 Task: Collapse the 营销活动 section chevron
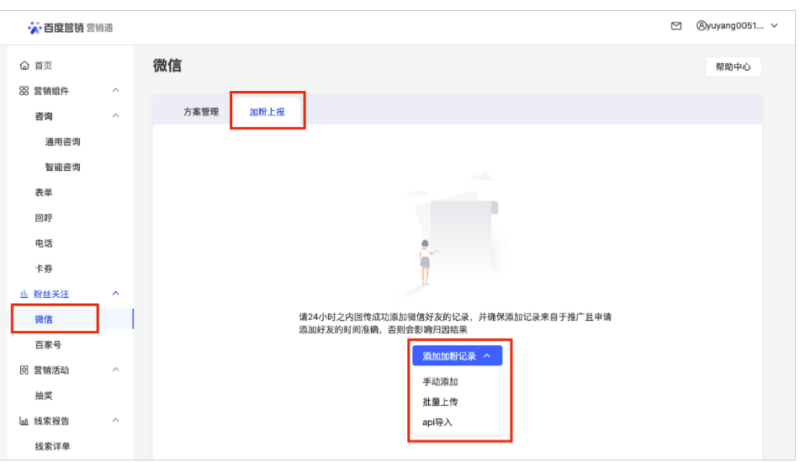(116, 370)
